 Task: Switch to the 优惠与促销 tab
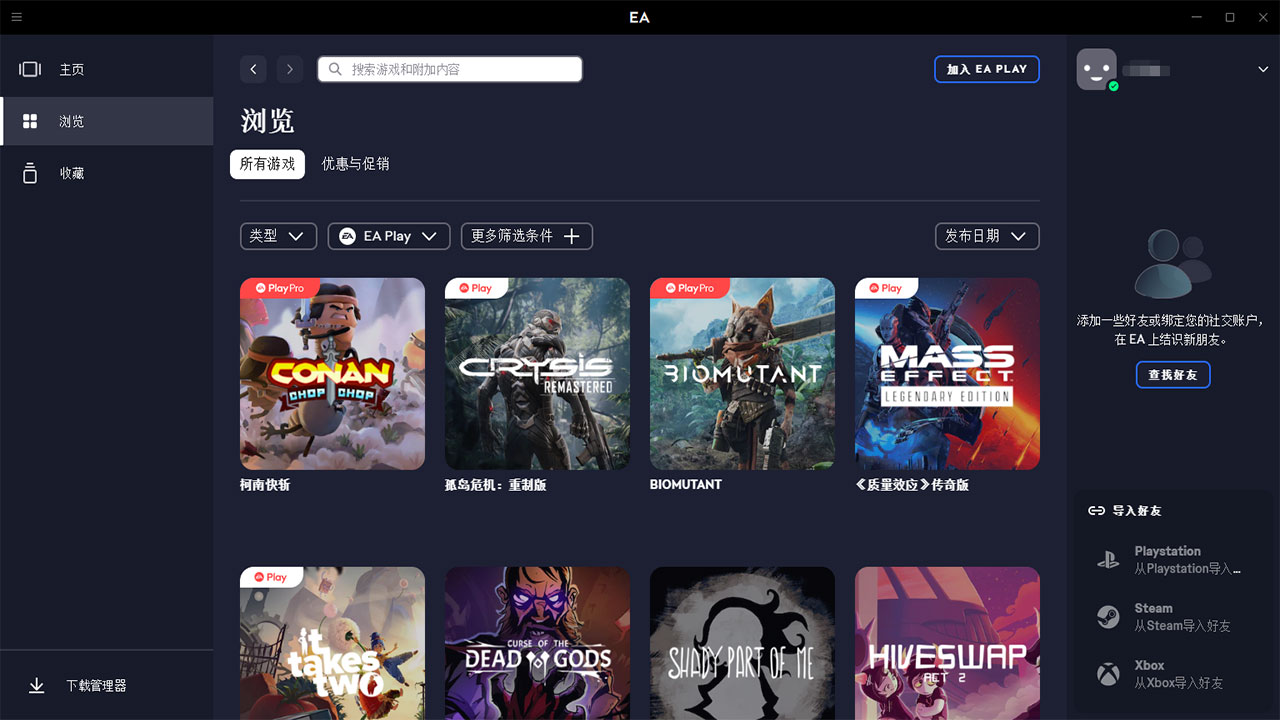(x=355, y=164)
